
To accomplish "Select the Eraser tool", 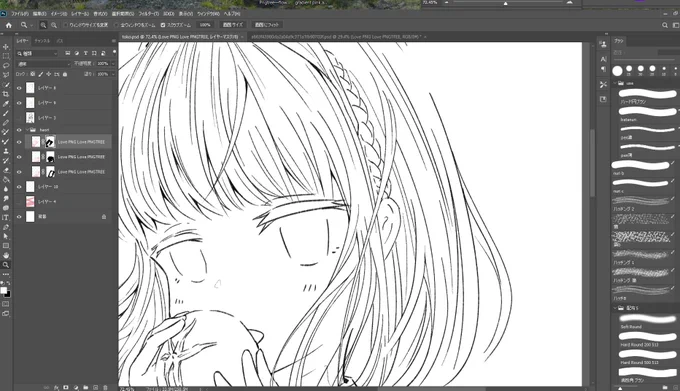I will click(x=6, y=170).
